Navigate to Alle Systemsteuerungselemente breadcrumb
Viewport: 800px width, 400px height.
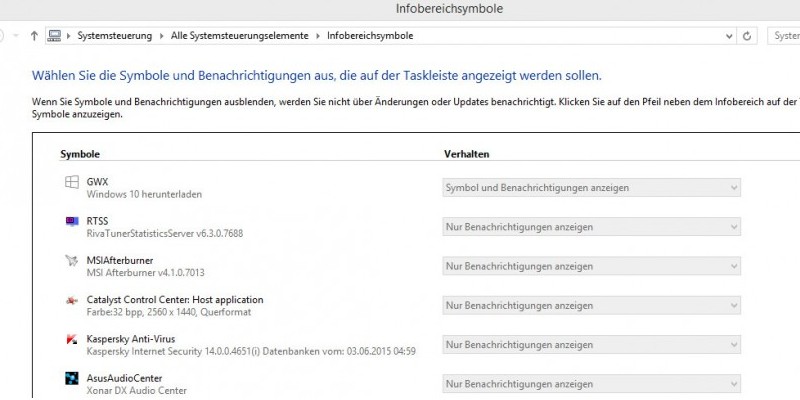[240, 36]
